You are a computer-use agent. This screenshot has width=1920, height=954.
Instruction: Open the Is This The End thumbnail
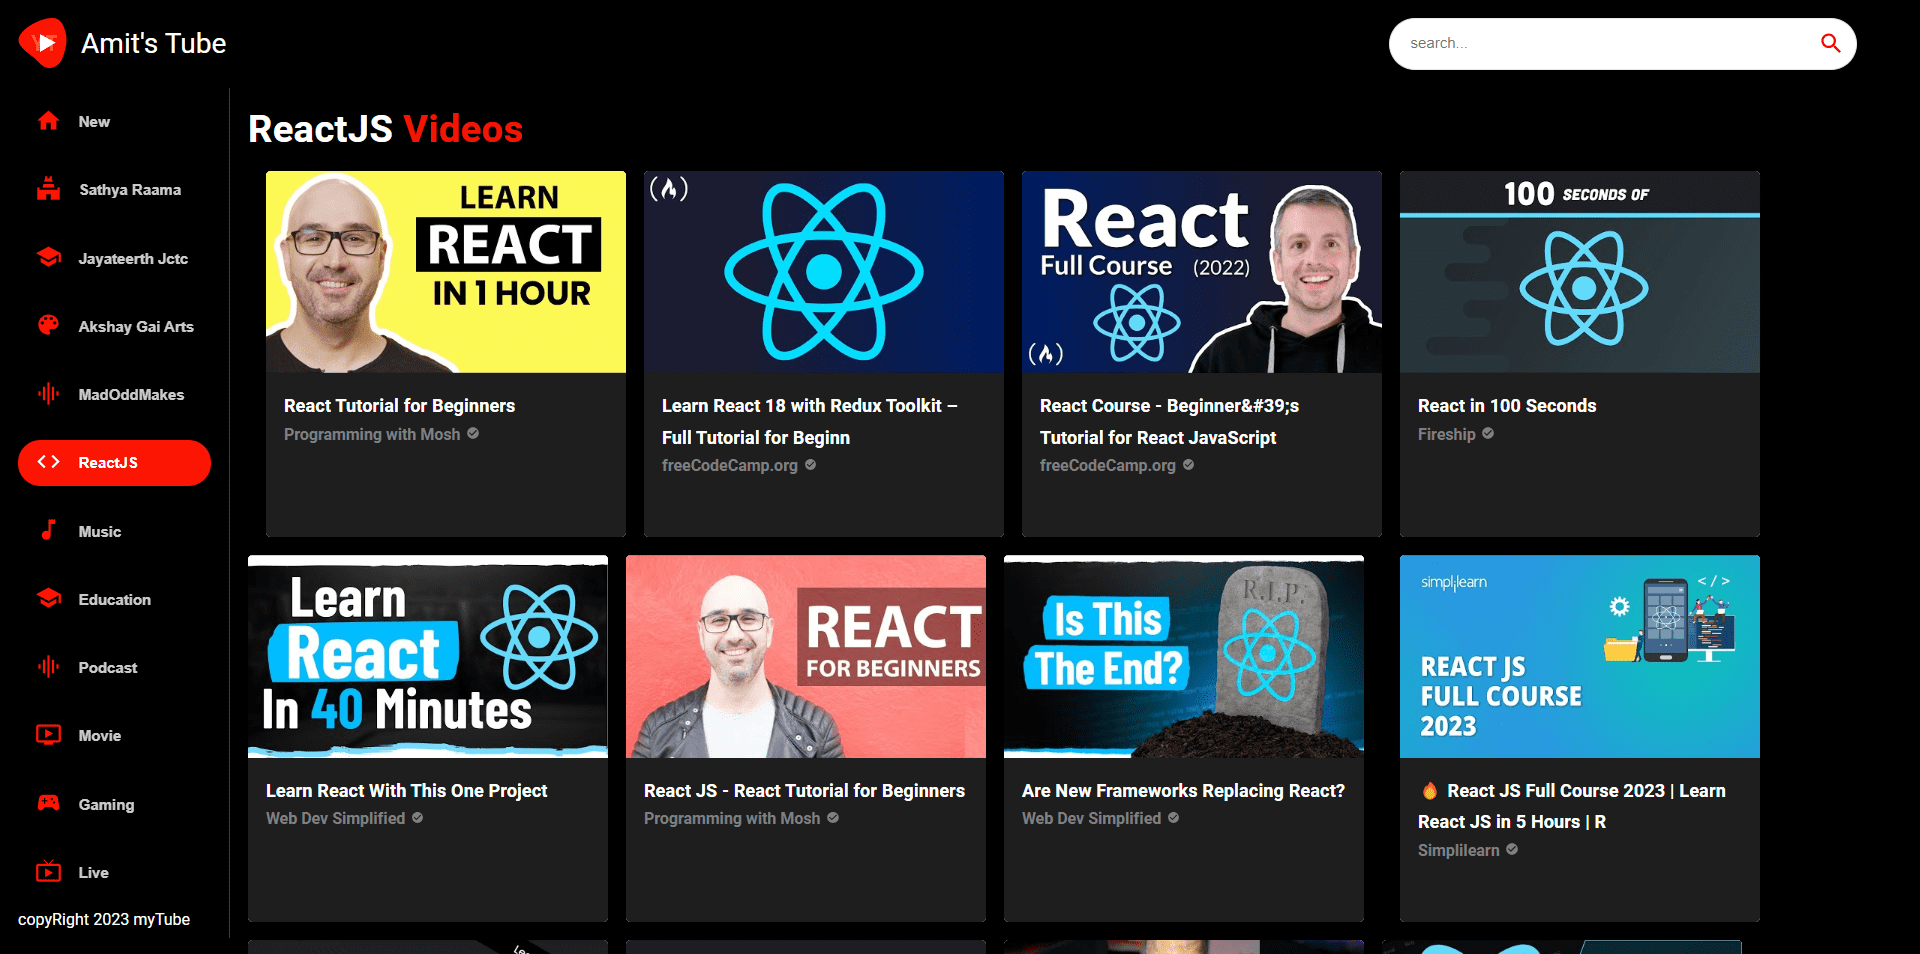[1183, 657]
